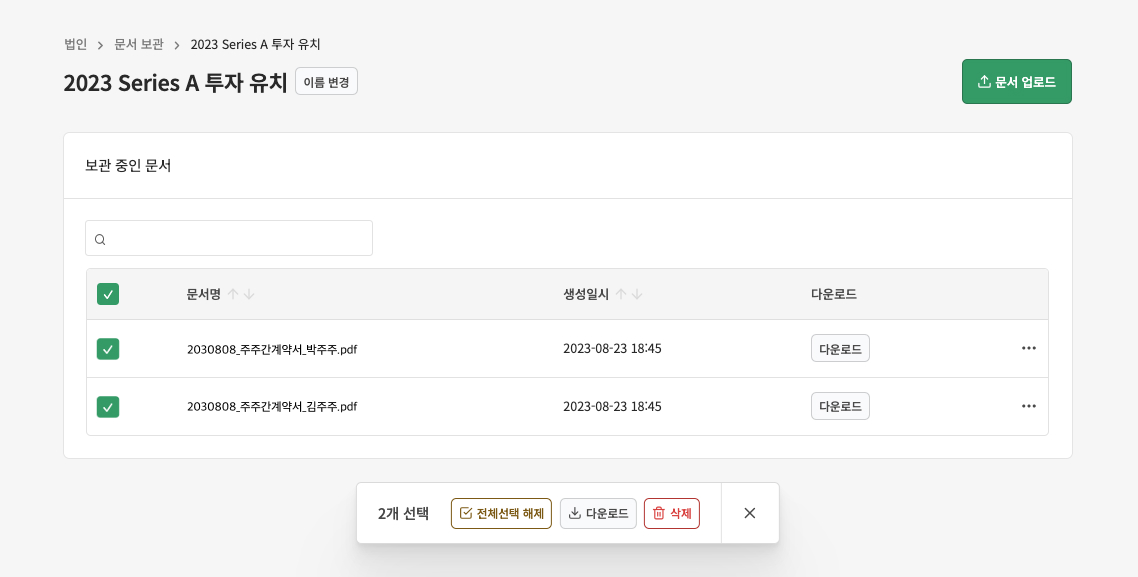Click the 이름 변경 button beside the title
Viewport: 1138px width, 577px height.
point(326,83)
